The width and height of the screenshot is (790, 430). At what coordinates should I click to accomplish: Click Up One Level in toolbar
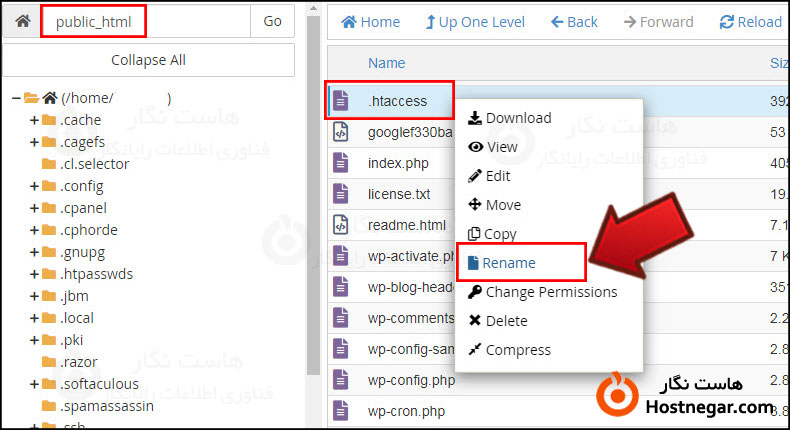pyautogui.click(x=475, y=22)
